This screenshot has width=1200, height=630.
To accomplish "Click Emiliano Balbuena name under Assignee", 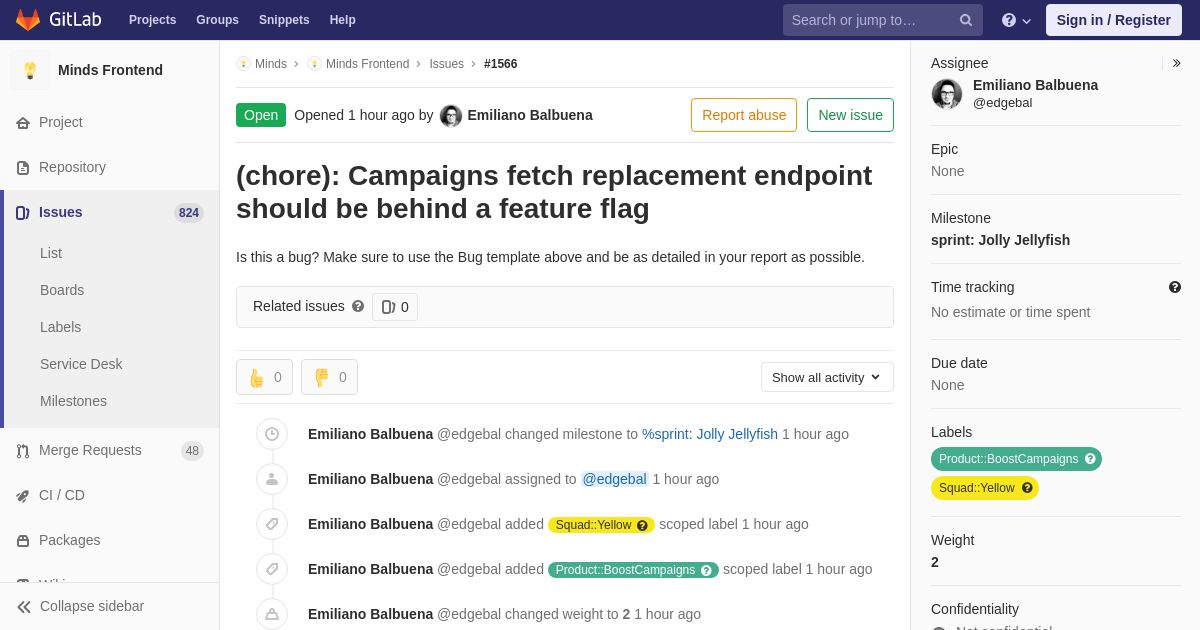I will 1035,85.
